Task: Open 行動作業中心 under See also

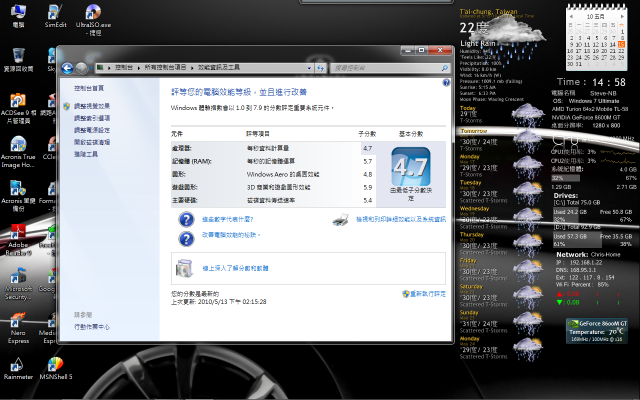Action: pos(92,327)
